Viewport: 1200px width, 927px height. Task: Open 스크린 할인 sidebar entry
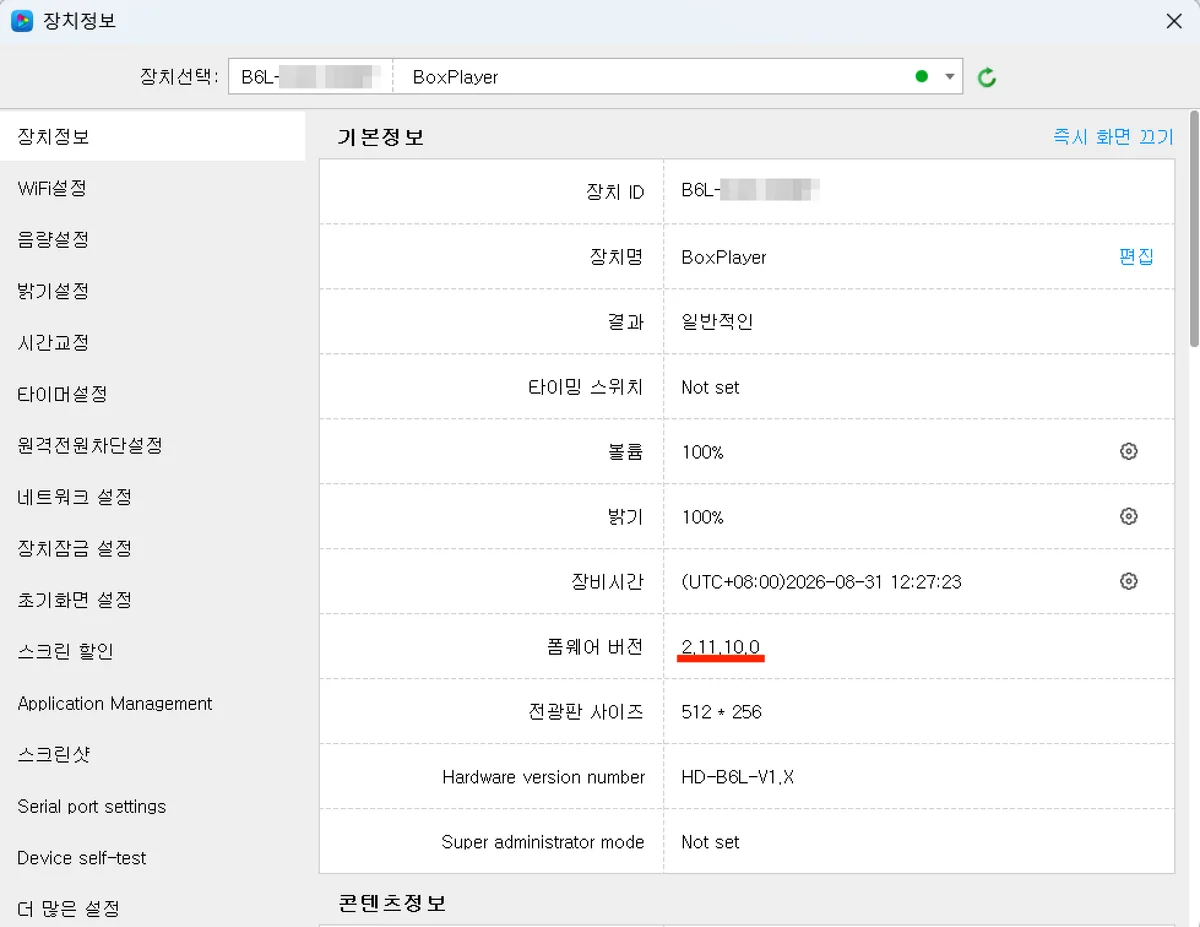point(66,651)
